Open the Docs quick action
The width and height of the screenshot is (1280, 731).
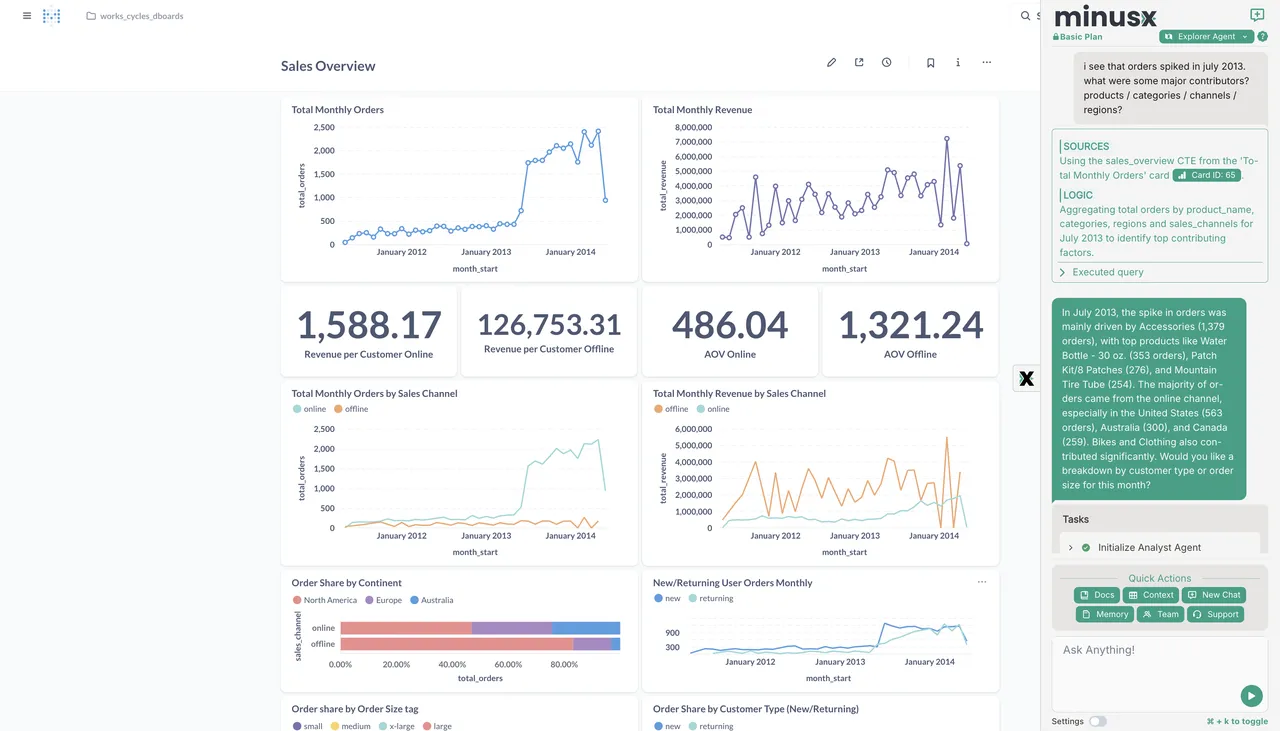(1097, 595)
